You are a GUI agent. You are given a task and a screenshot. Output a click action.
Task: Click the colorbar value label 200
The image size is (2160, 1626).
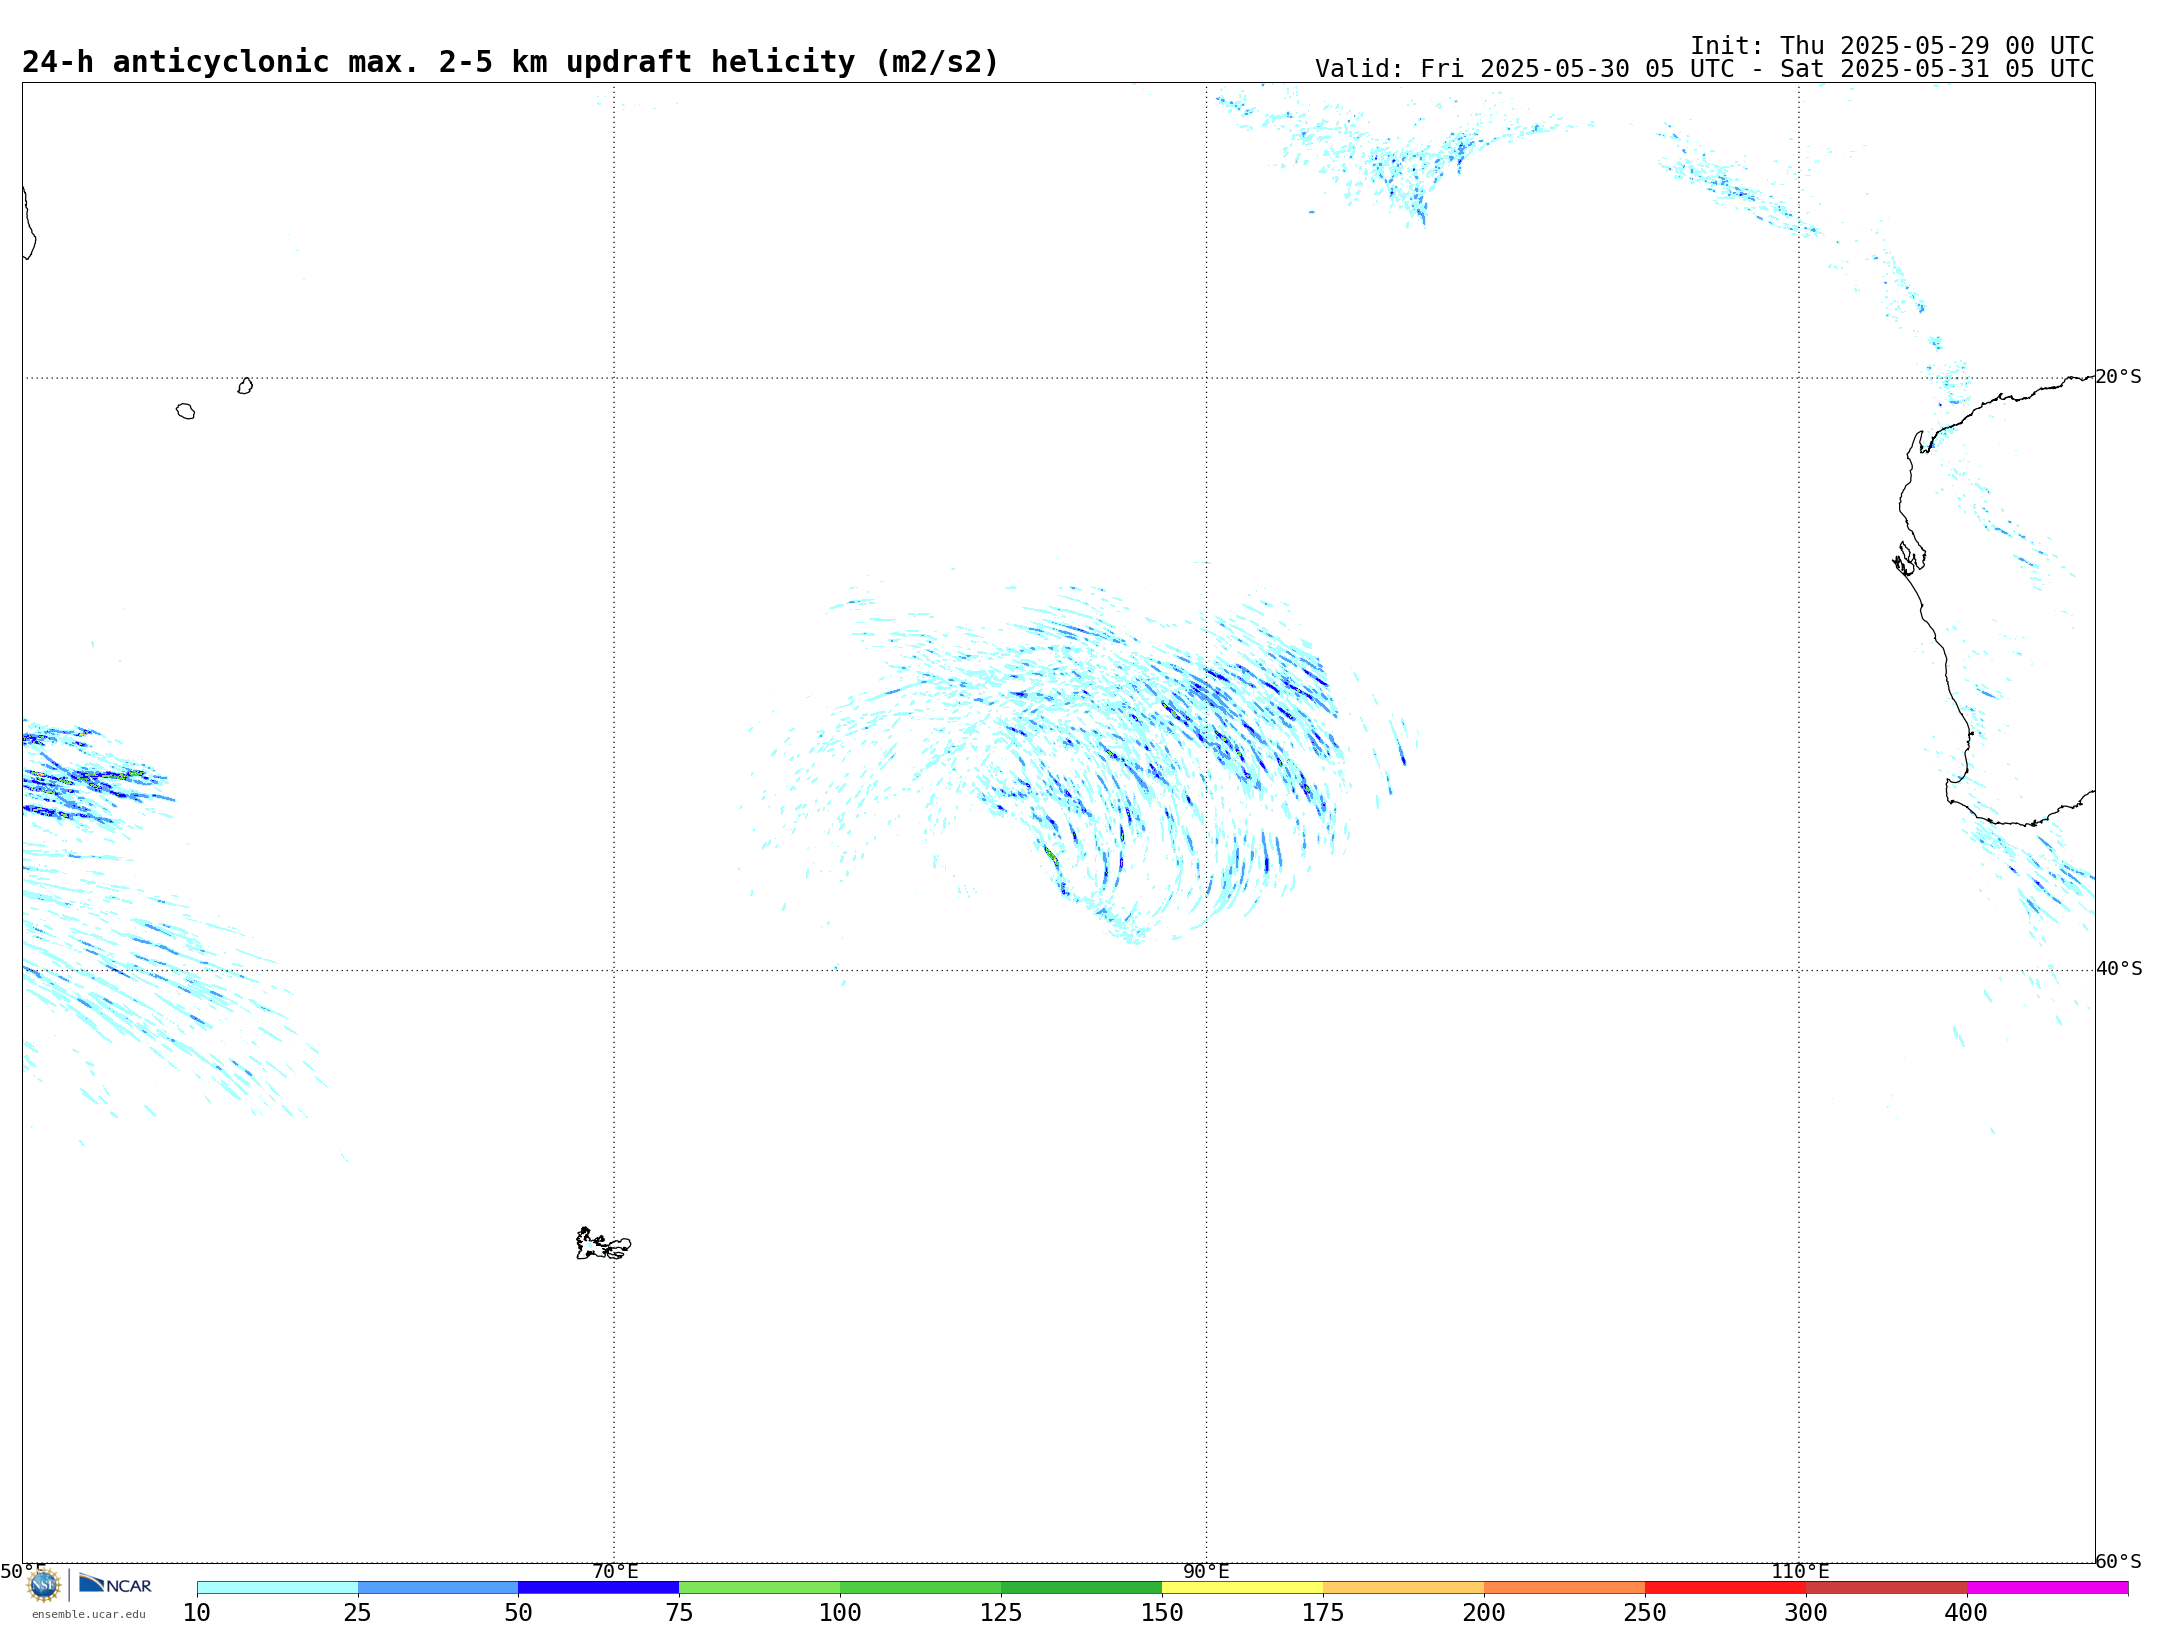pos(1485,1613)
